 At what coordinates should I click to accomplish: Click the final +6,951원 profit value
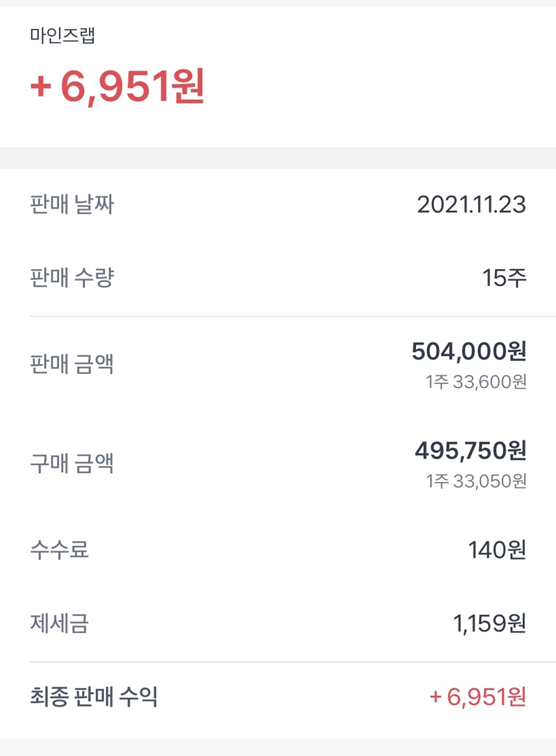click(477, 697)
